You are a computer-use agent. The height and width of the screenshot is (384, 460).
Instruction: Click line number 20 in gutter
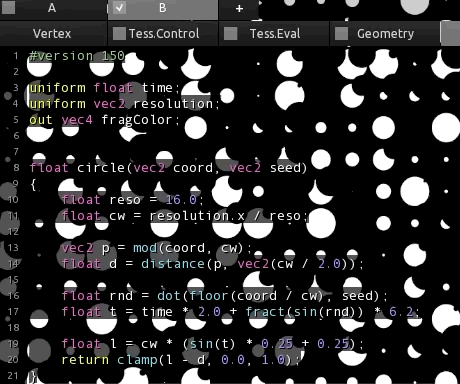tap(13, 360)
